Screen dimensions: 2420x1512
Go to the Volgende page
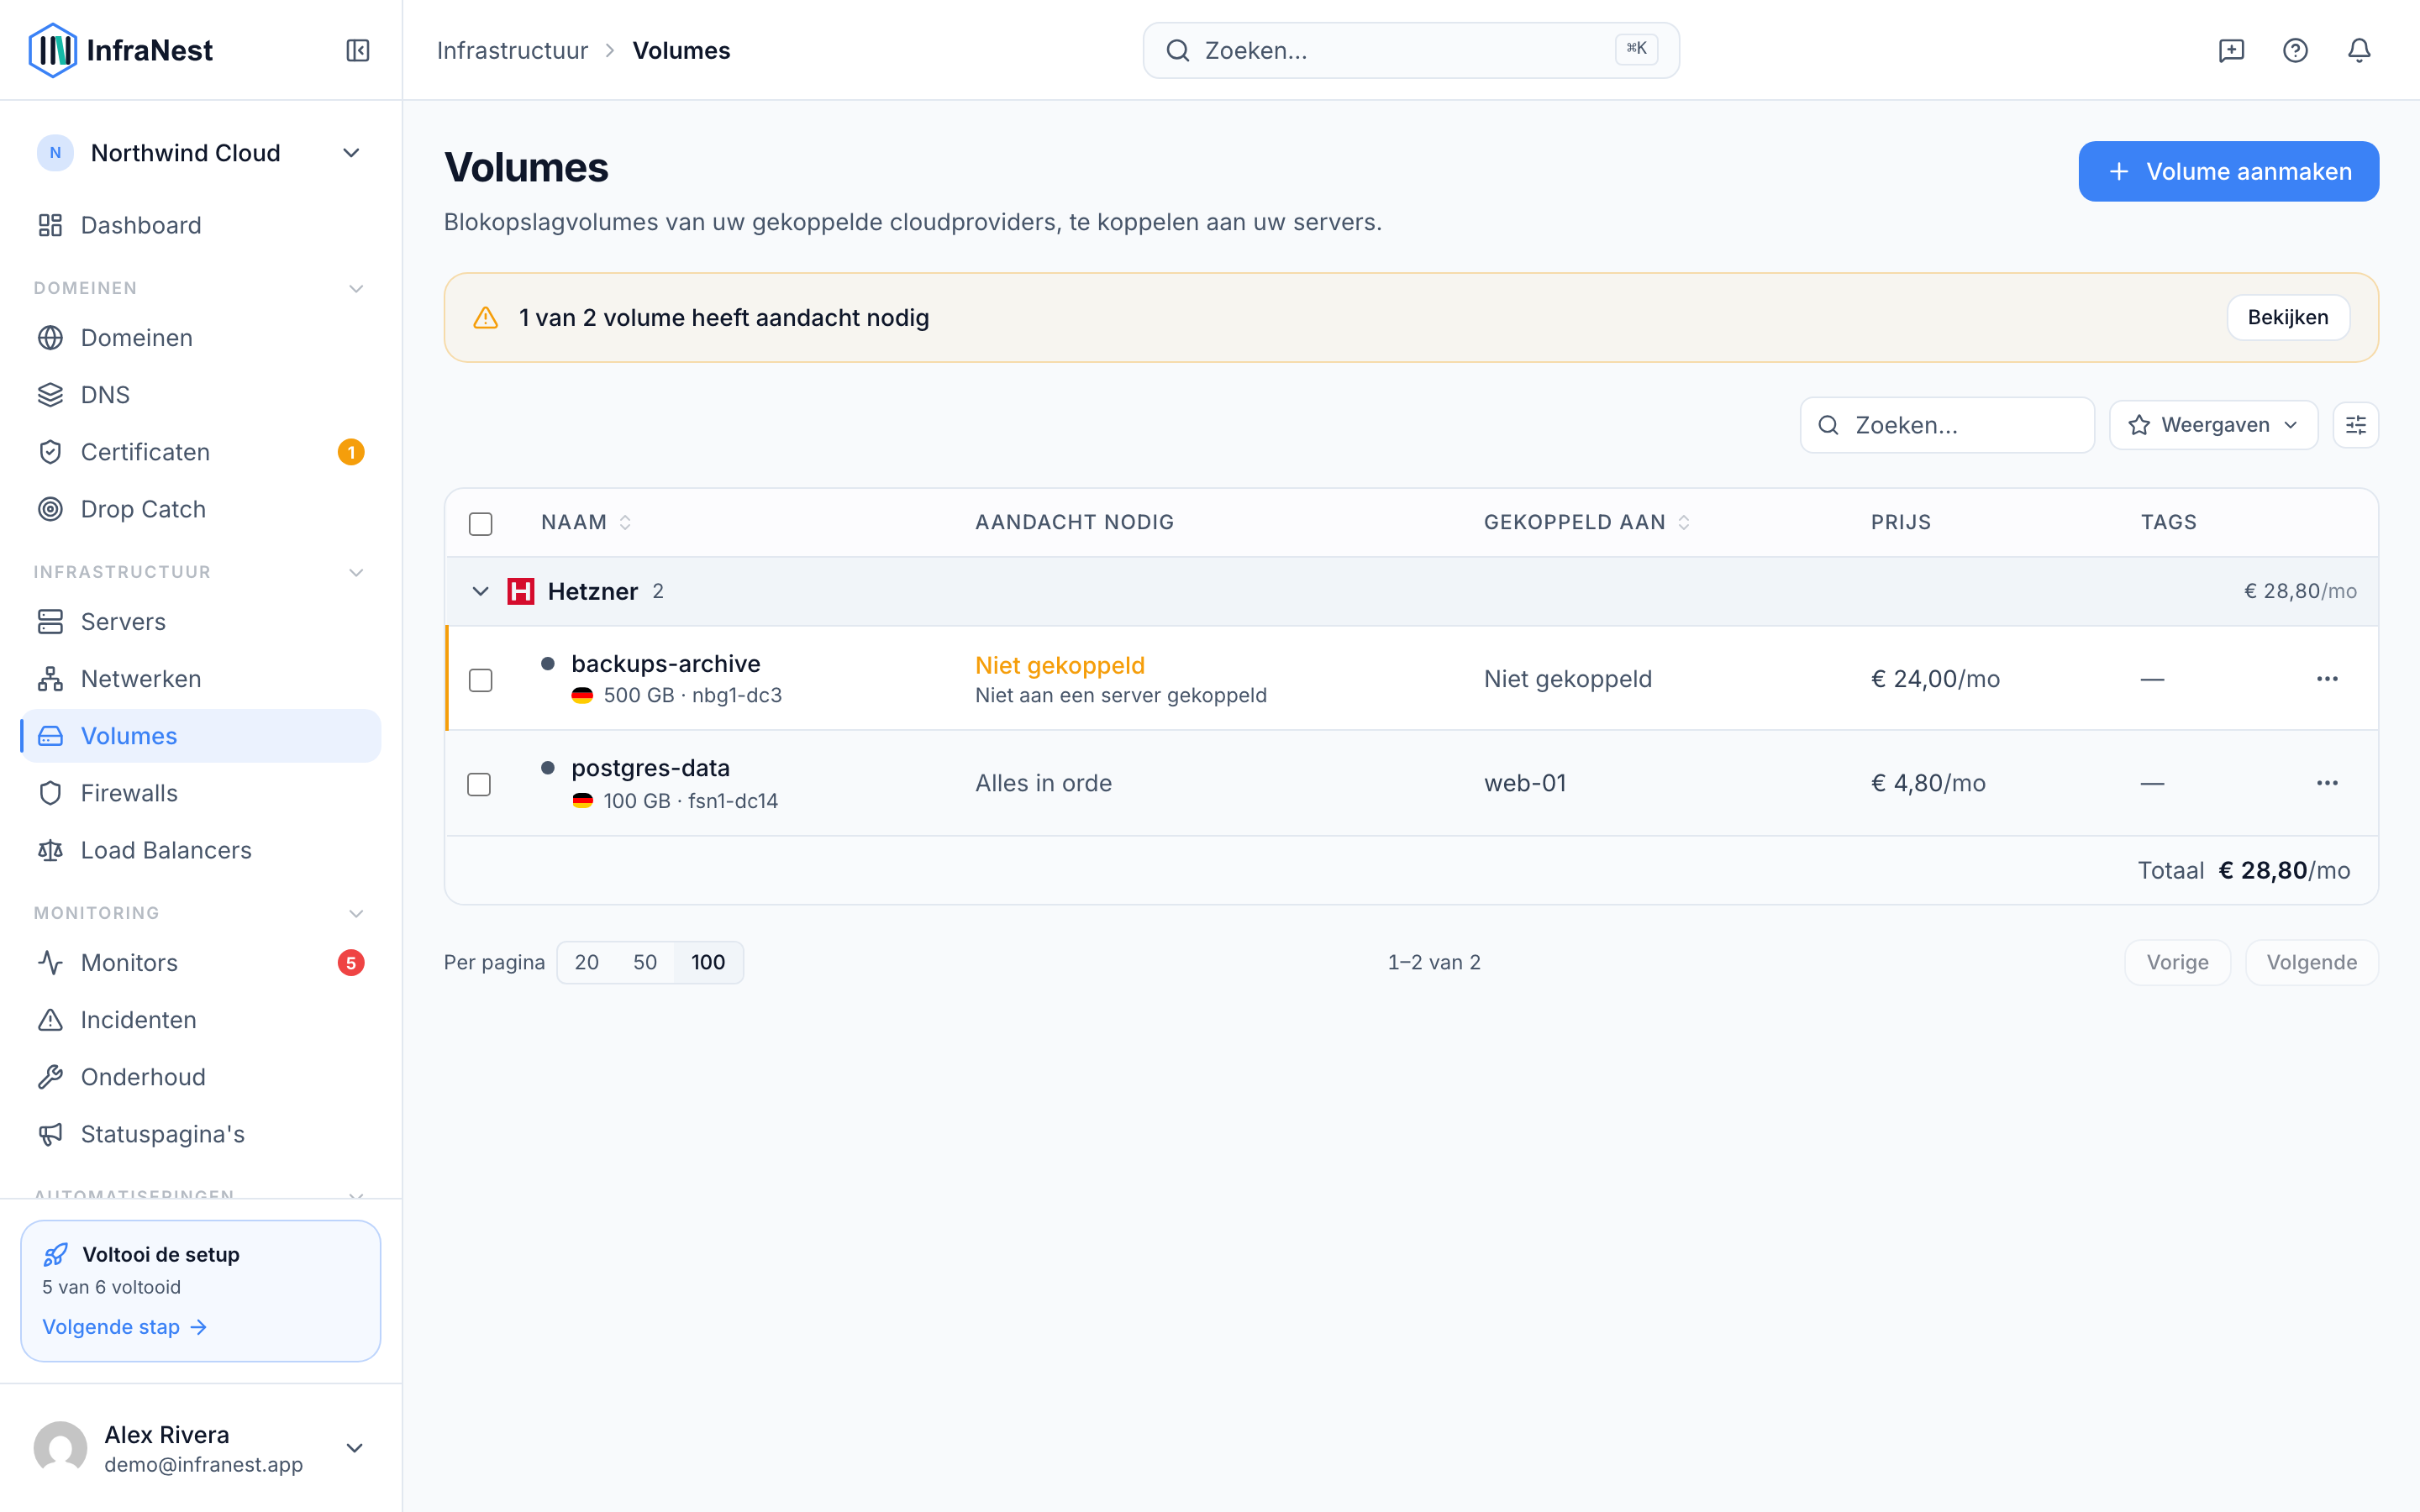[x=2311, y=962]
